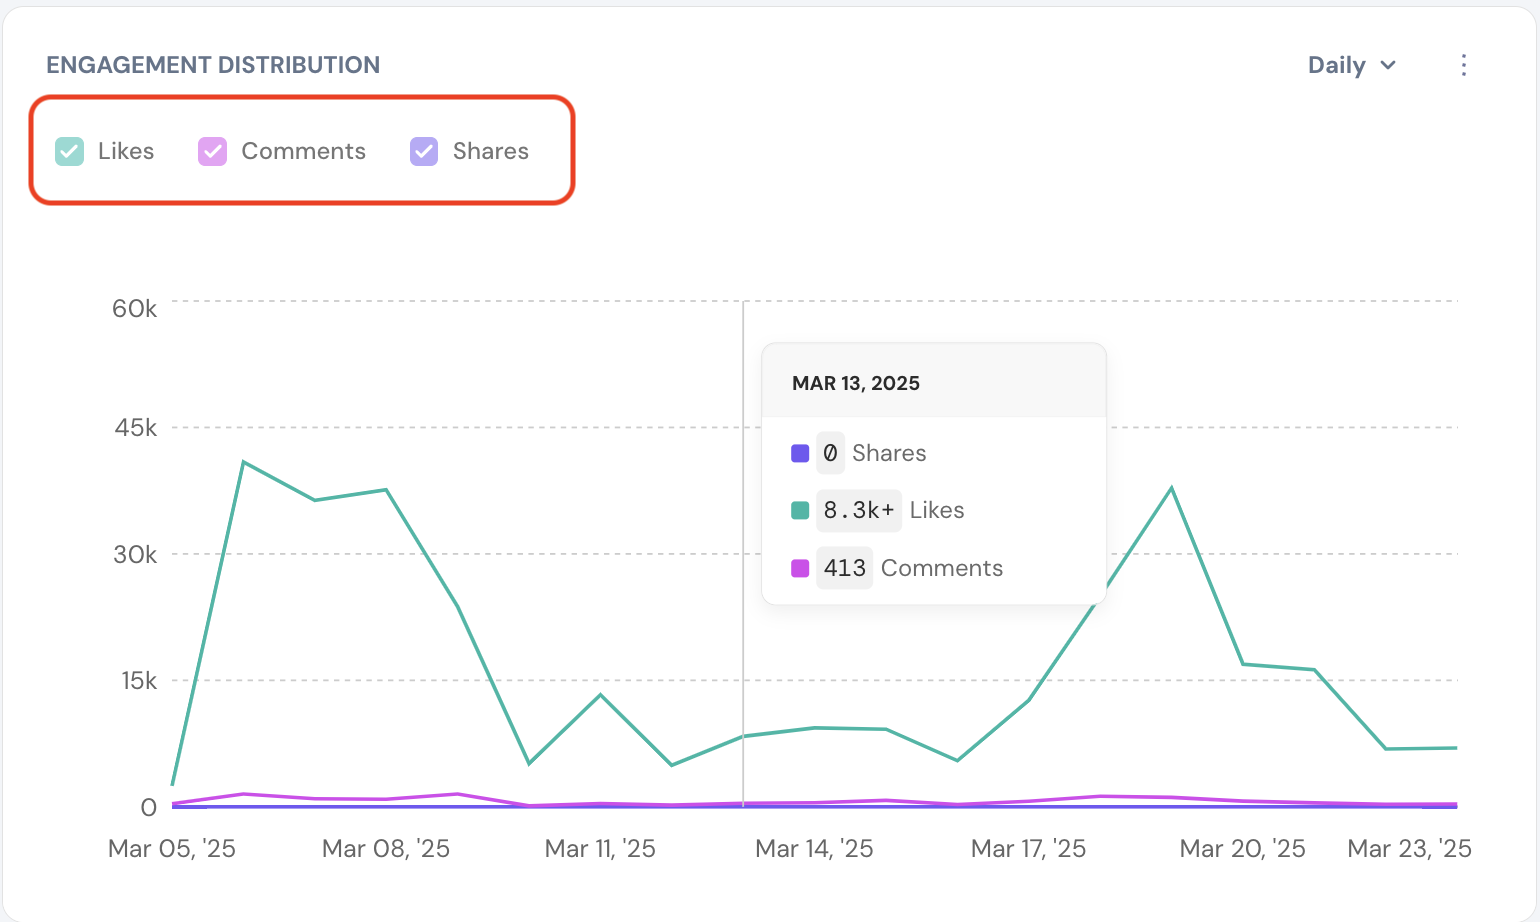
Task: Uncheck the Likes checkbox
Action: click(70, 151)
